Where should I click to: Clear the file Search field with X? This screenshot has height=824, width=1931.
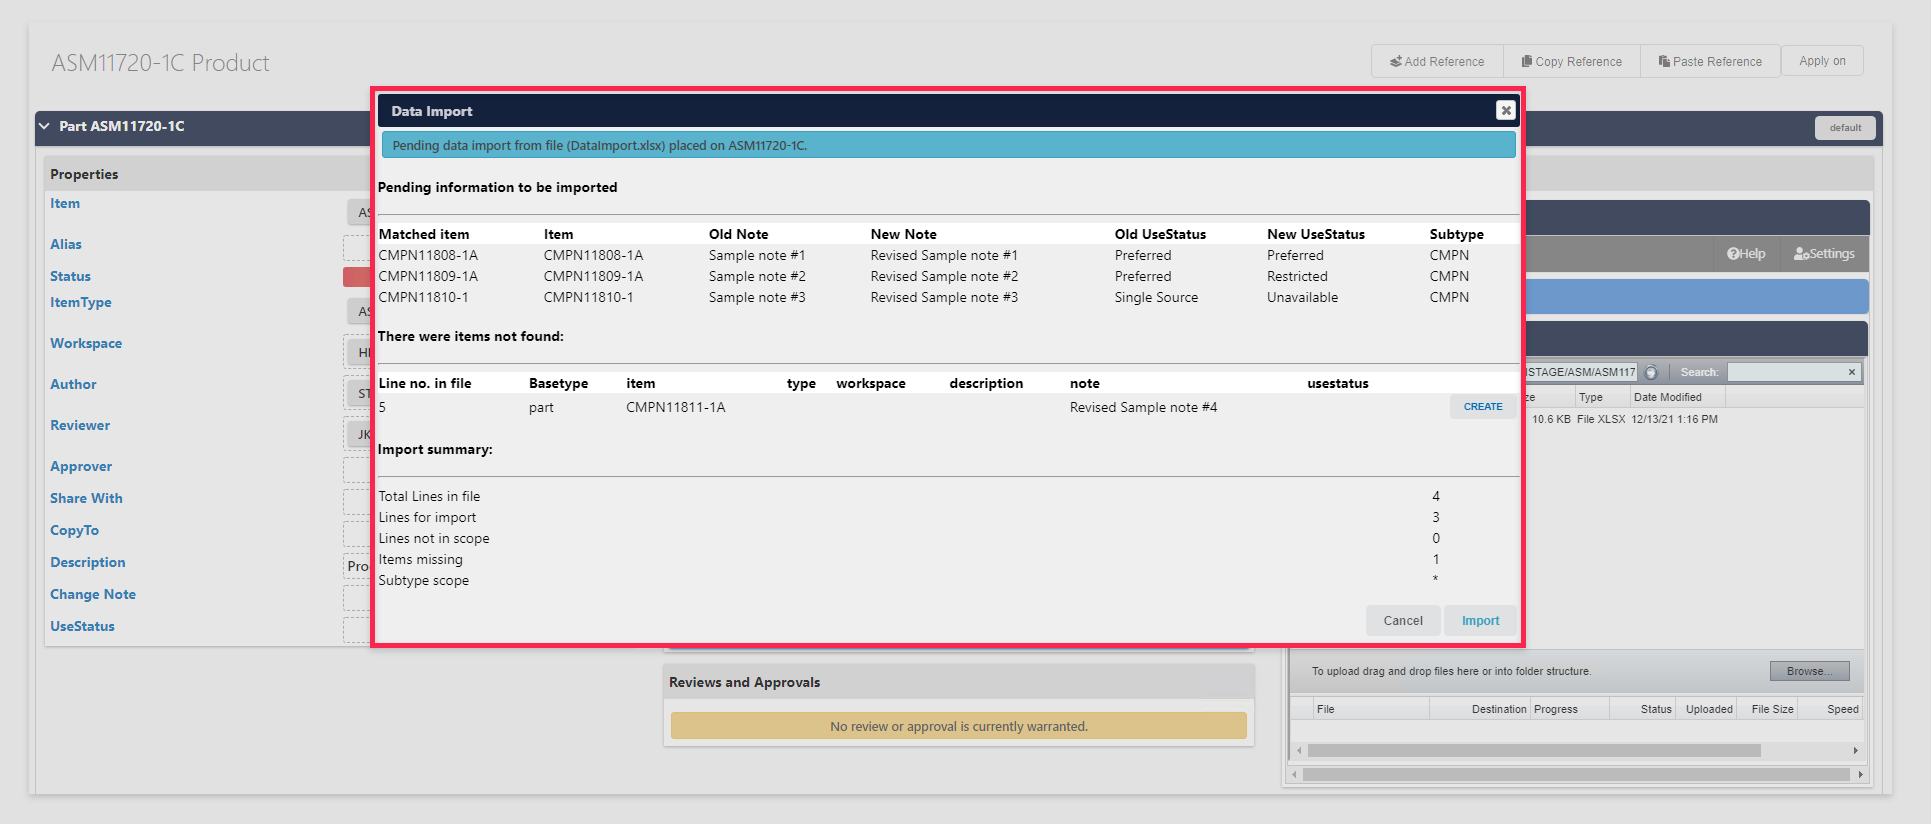coord(1852,372)
